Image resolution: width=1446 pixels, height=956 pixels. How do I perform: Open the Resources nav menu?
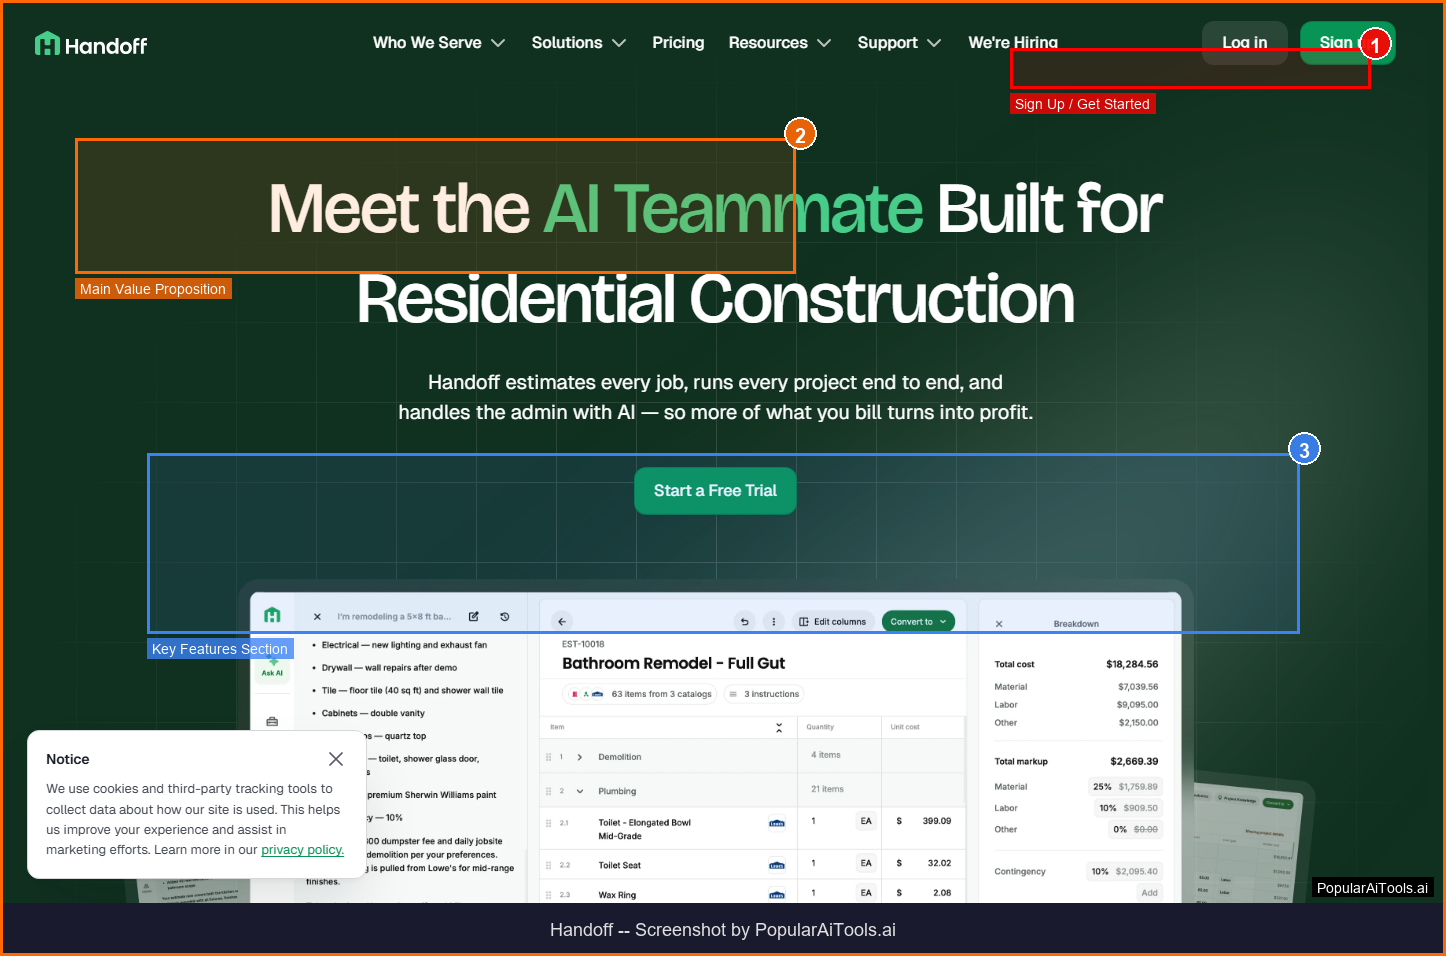click(x=779, y=43)
